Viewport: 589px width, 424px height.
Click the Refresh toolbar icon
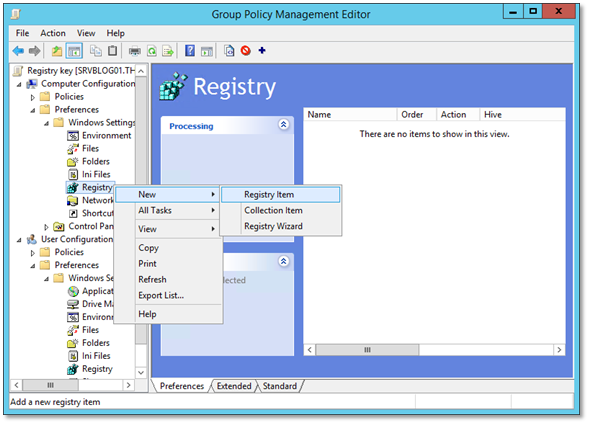click(152, 51)
